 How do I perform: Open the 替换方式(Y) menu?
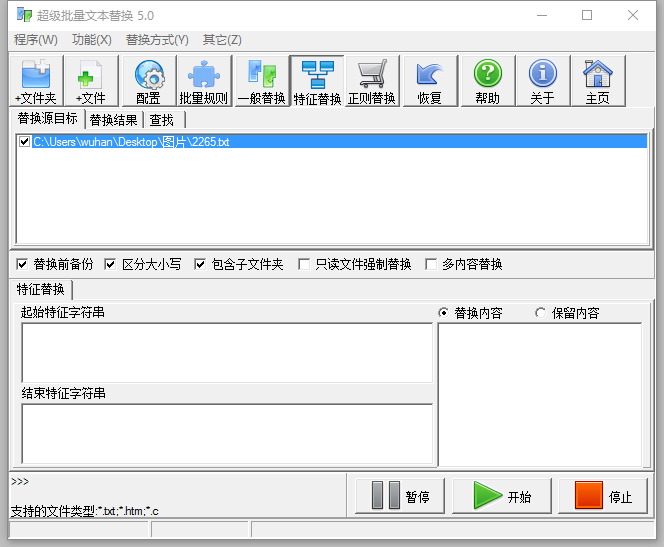(x=157, y=40)
